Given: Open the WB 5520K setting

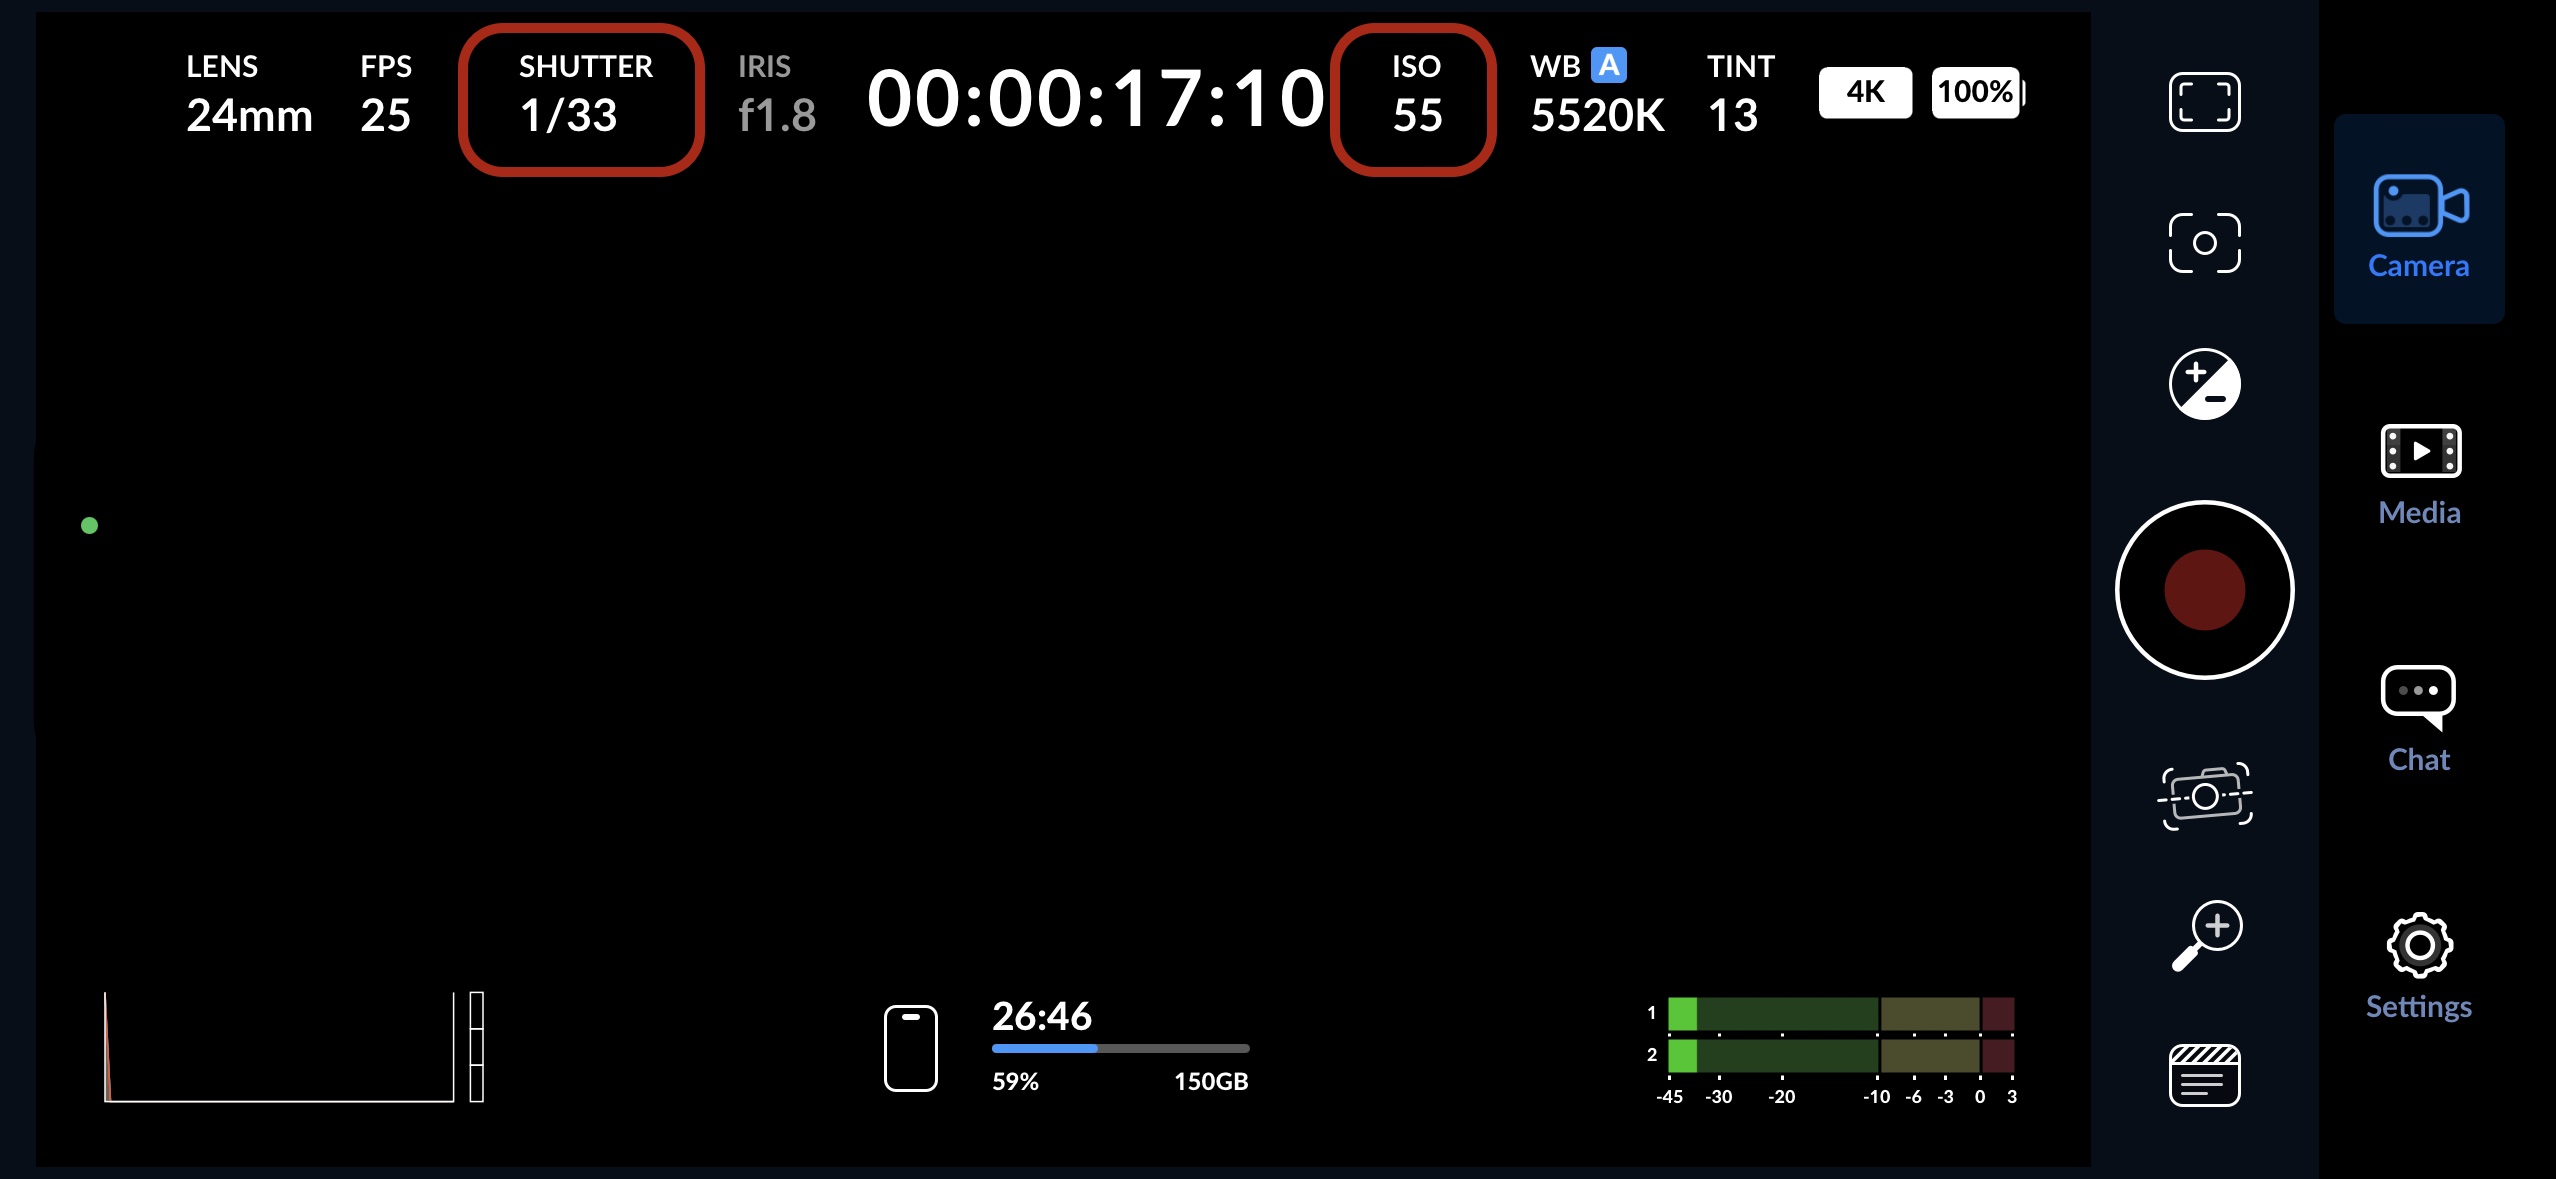Looking at the screenshot, I should click(x=1597, y=96).
